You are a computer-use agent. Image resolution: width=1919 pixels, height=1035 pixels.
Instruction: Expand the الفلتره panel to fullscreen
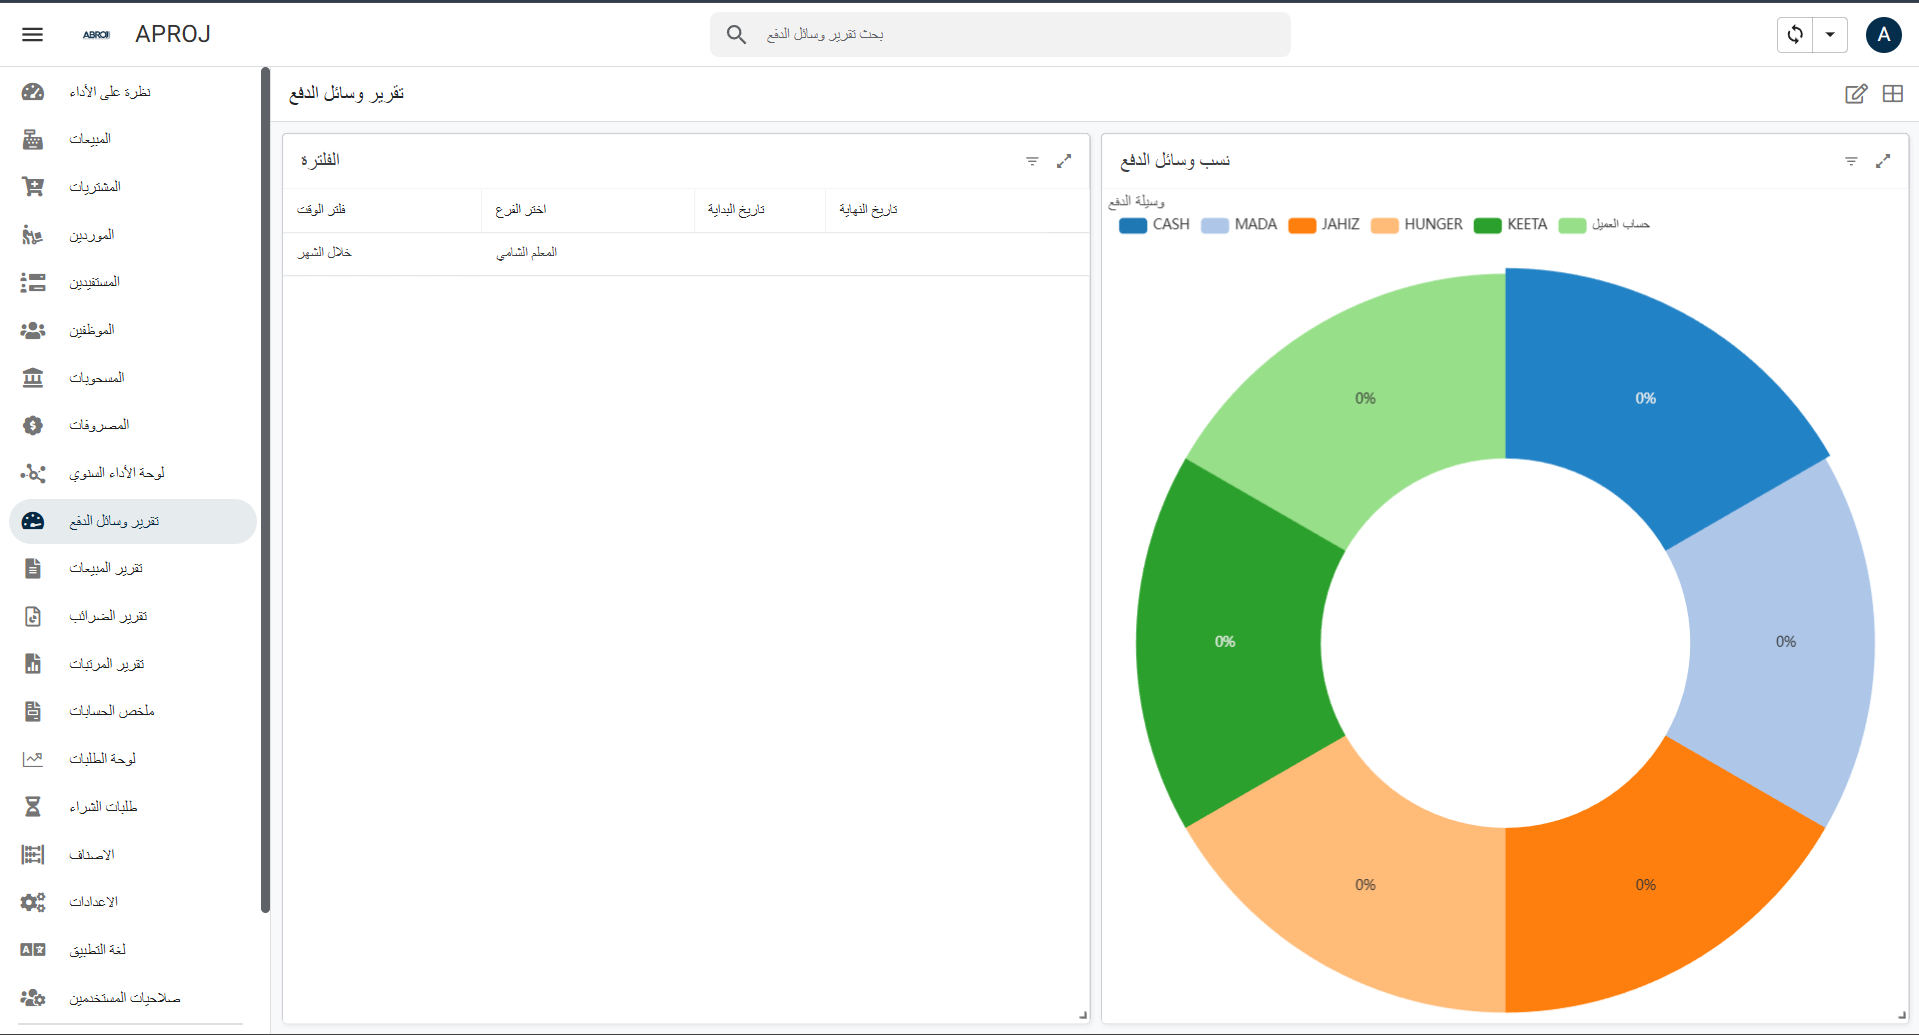[x=1064, y=161]
